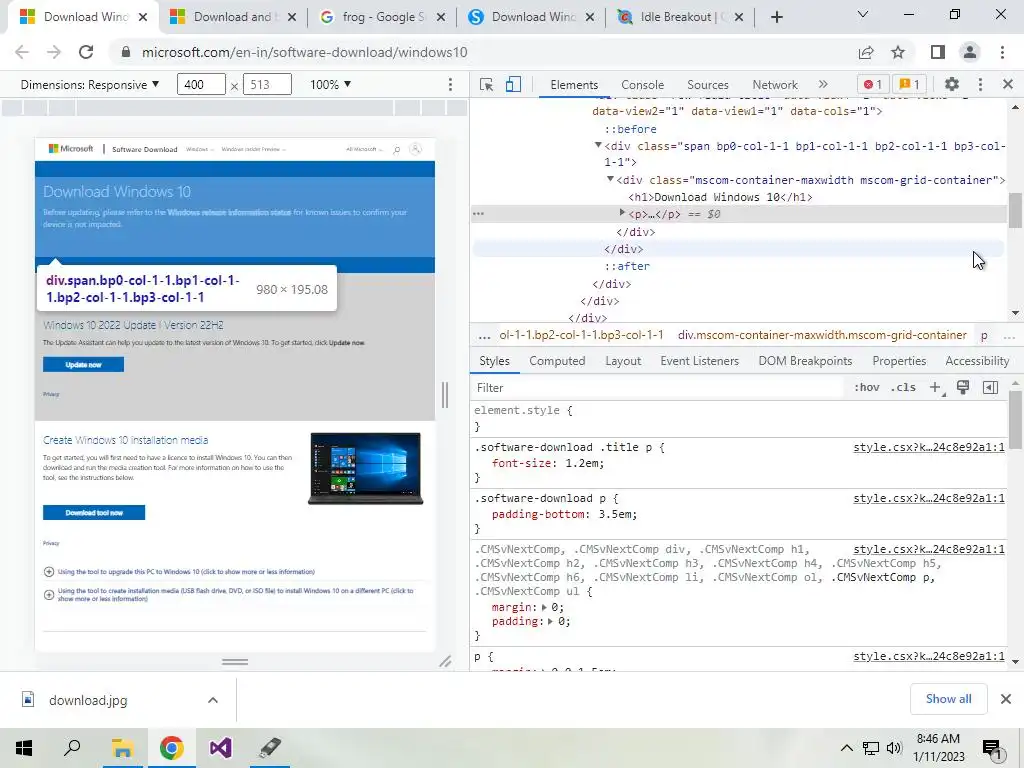Switch to the 'frog - Google Search' tab
The height and width of the screenshot is (768, 1024).
click(383, 17)
